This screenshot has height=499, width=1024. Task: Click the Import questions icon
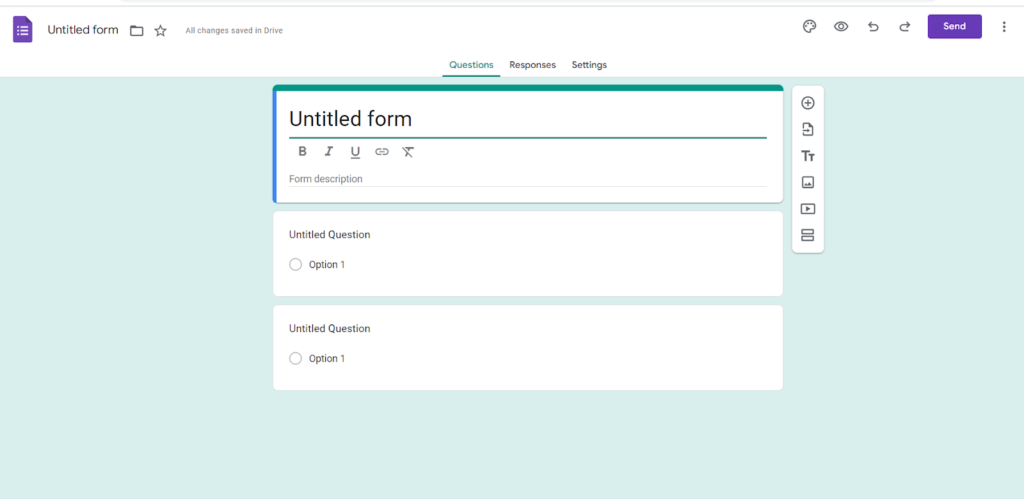tap(808, 129)
